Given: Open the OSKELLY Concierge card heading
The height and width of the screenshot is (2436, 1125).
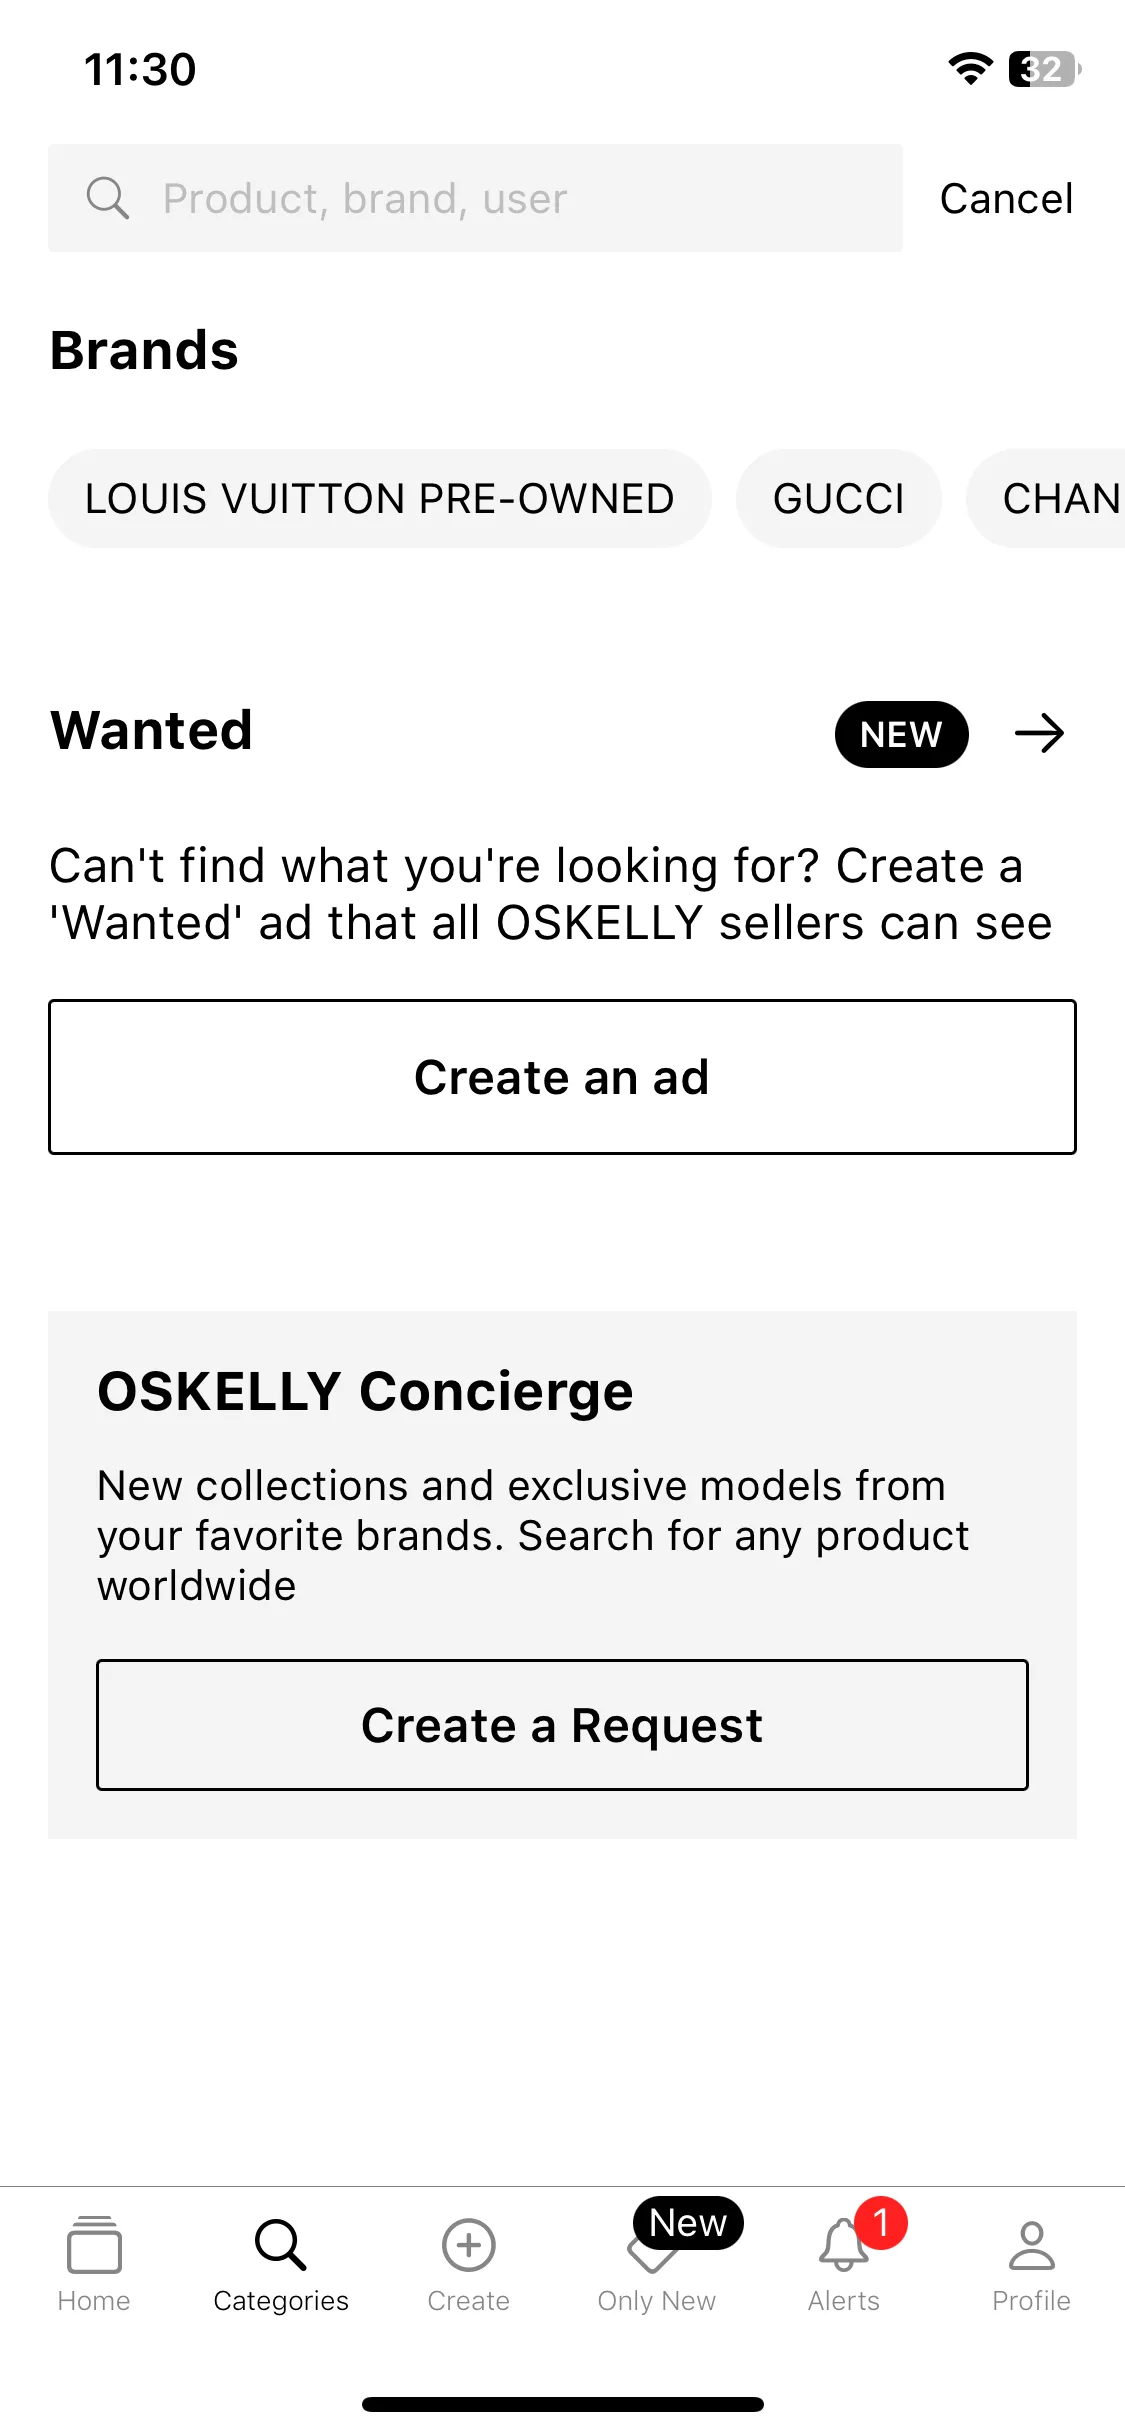Looking at the screenshot, I should point(365,1391).
